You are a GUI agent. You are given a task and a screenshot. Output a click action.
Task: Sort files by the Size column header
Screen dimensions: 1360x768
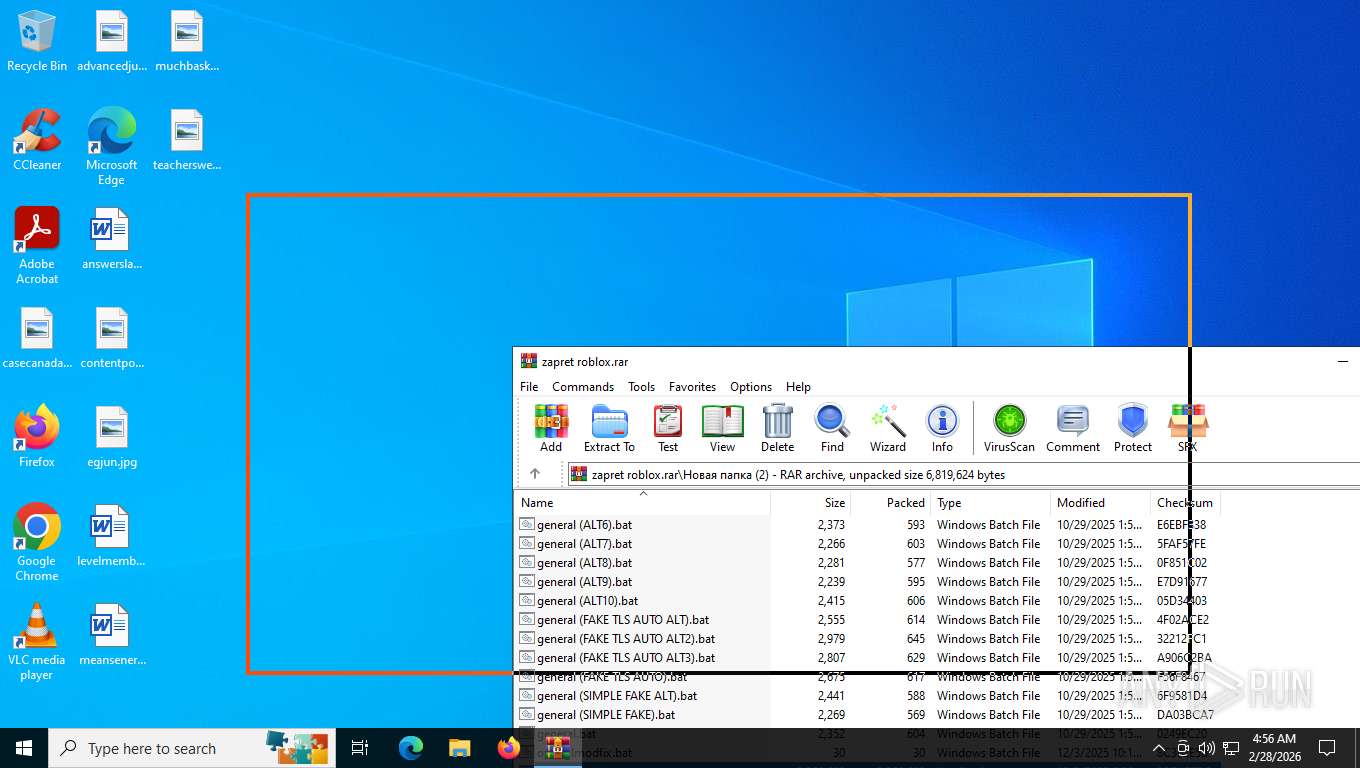click(810, 503)
